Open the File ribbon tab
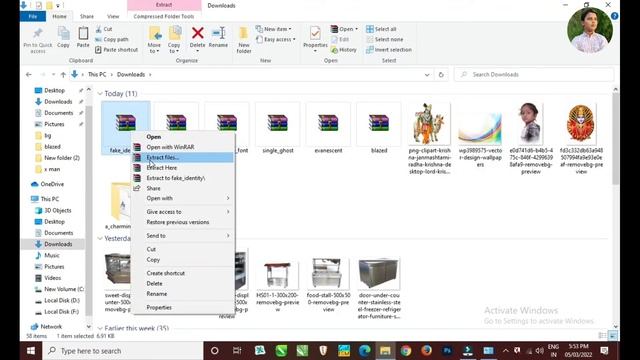 [33, 16]
